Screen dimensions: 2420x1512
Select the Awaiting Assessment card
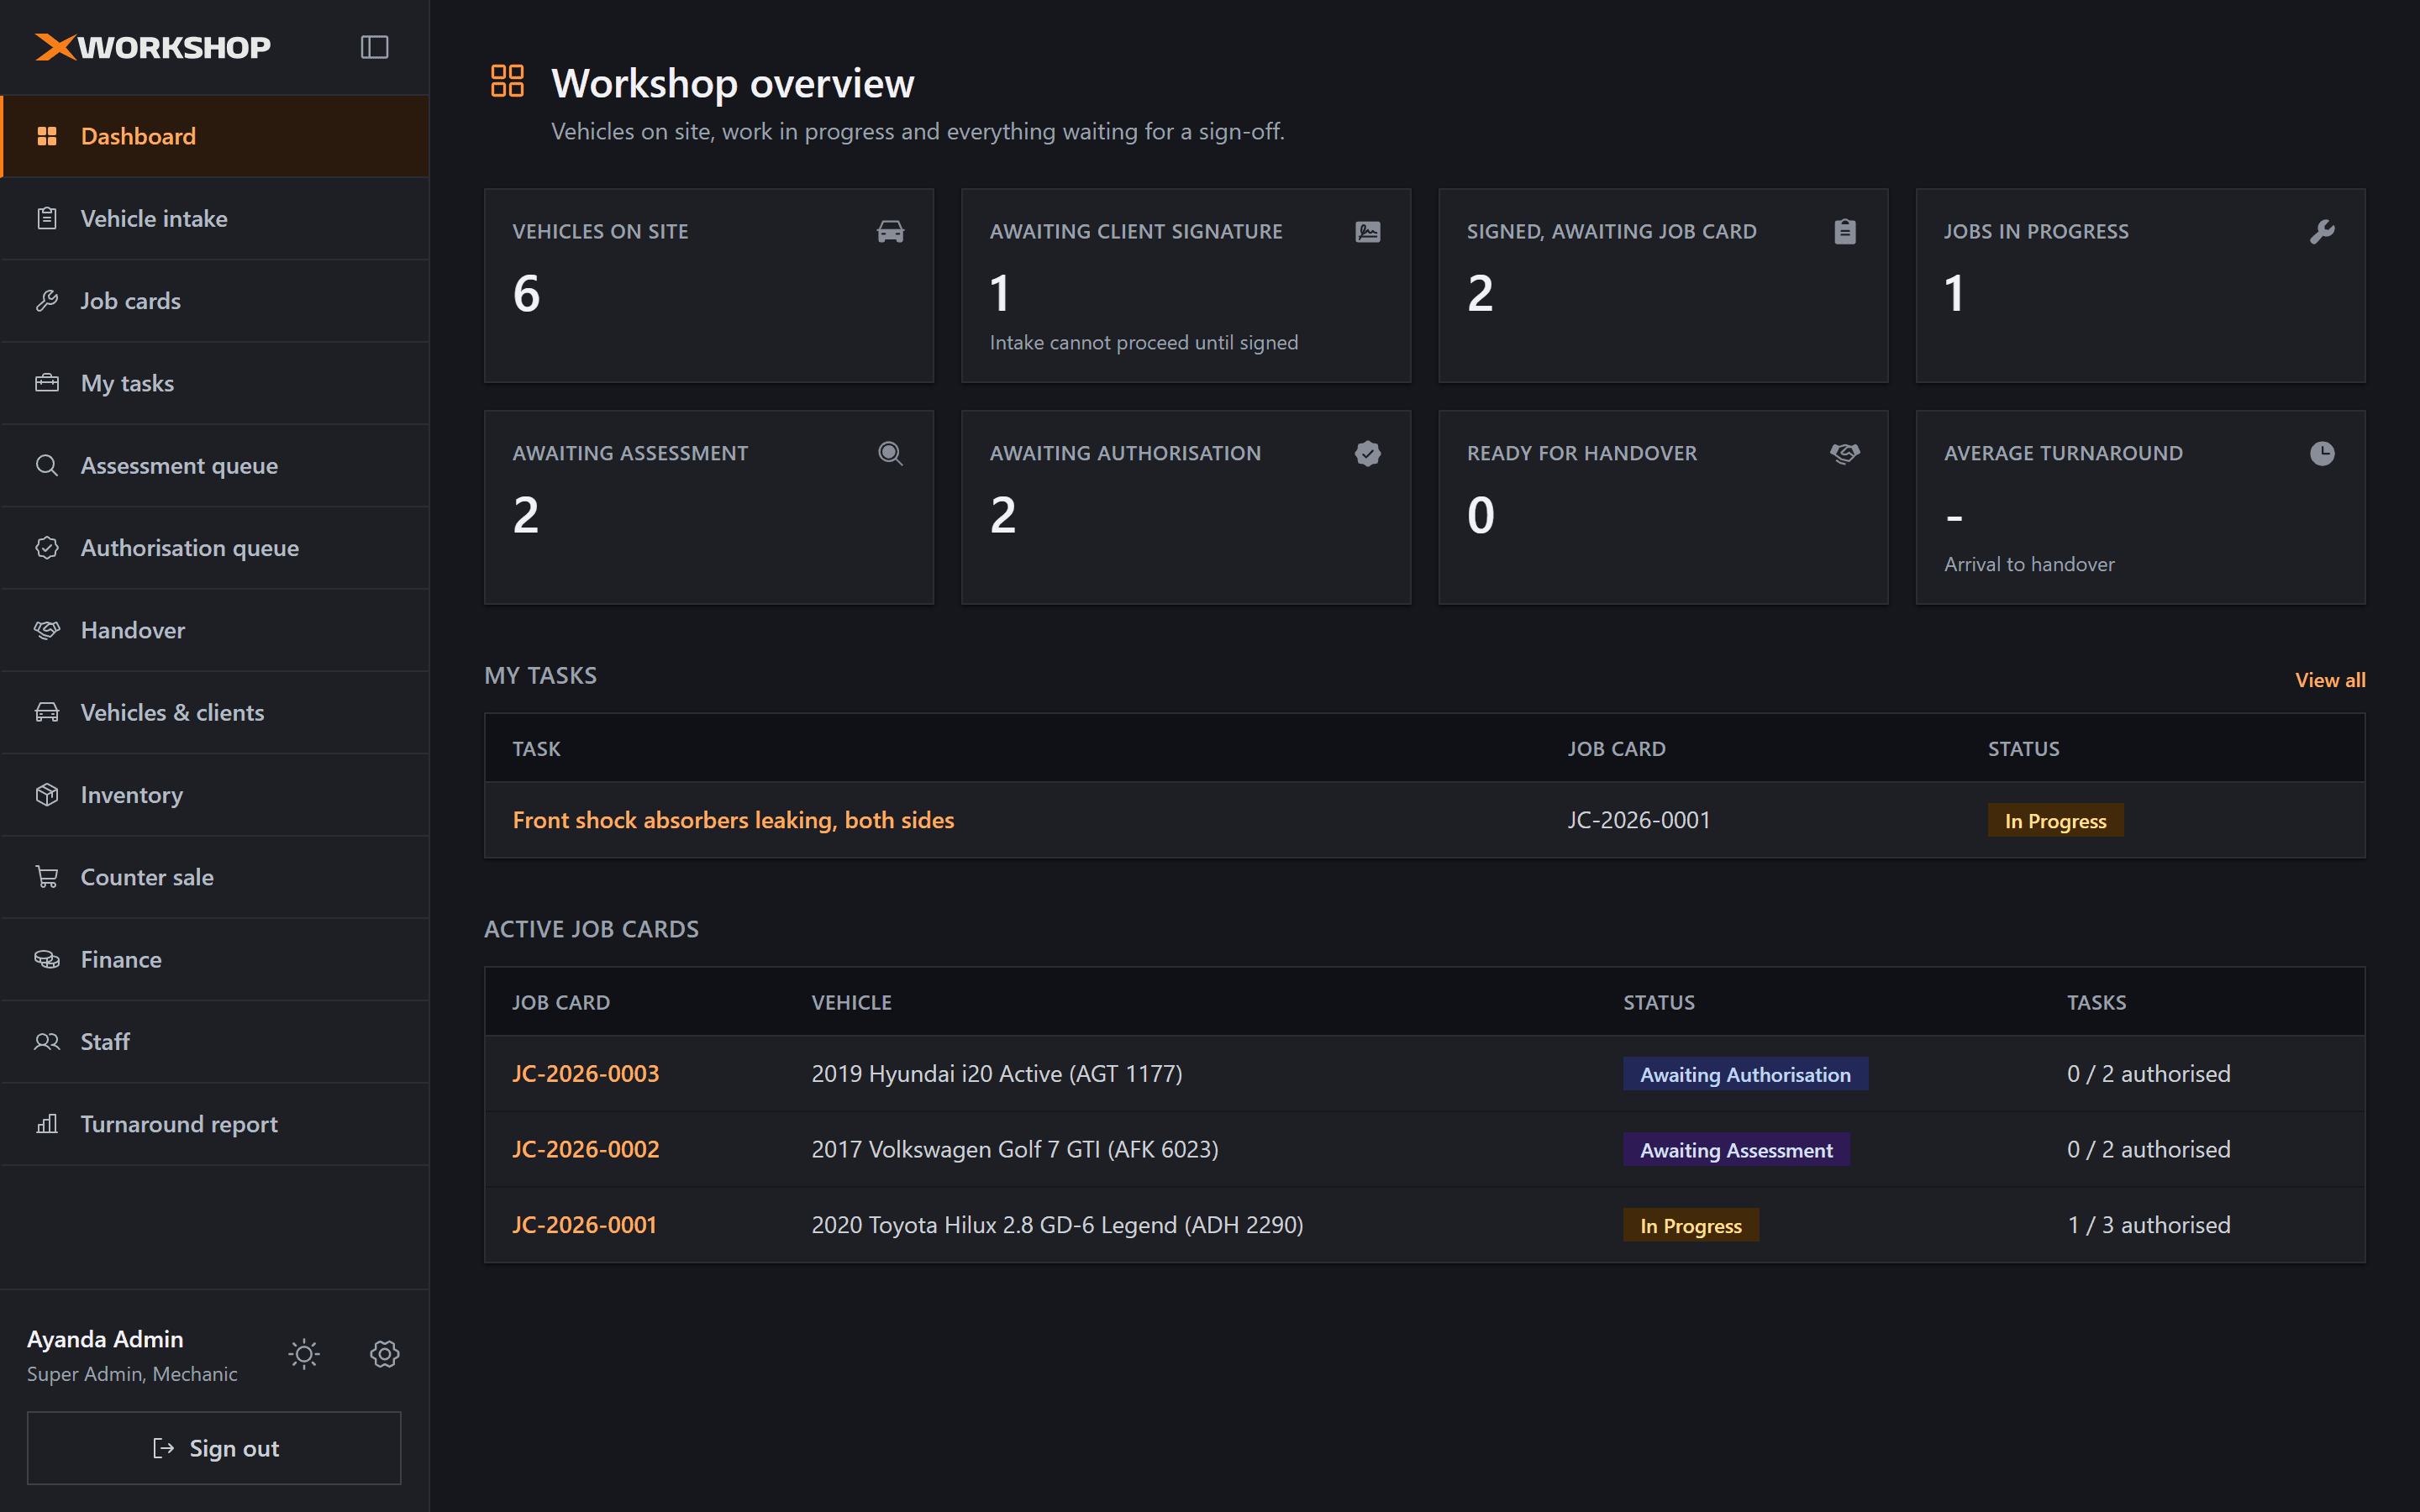(709, 507)
